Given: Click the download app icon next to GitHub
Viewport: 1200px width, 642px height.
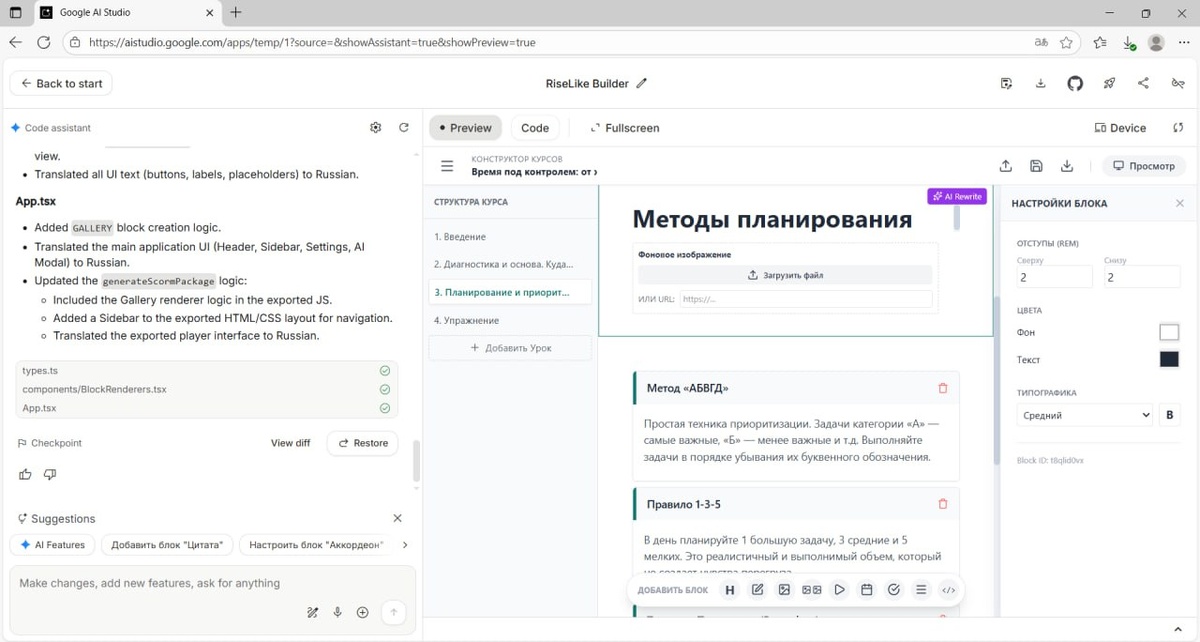Looking at the screenshot, I should pos(1041,84).
